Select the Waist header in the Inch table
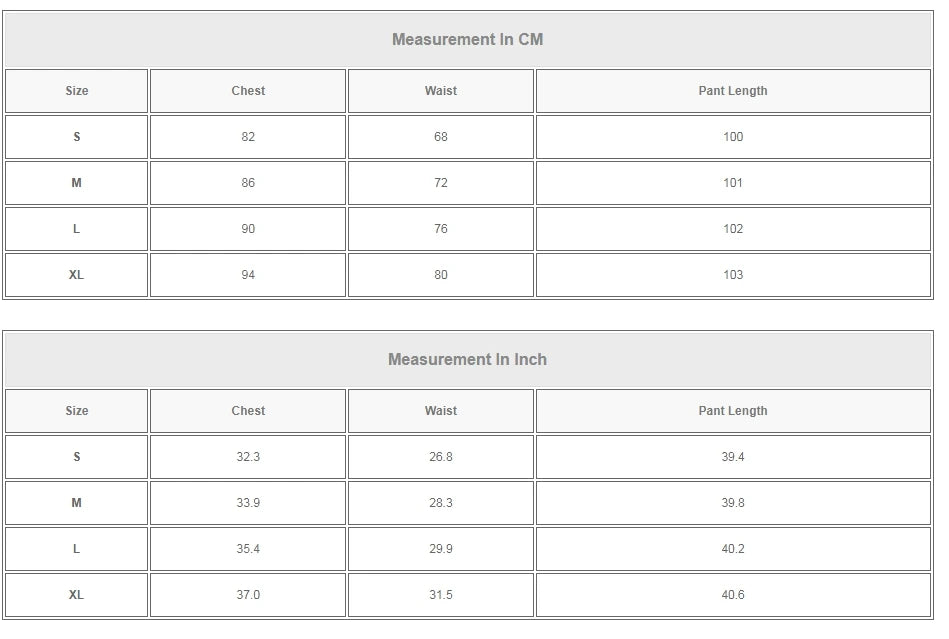The height and width of the screenshot is (639, 949). [x=440, y=411]
